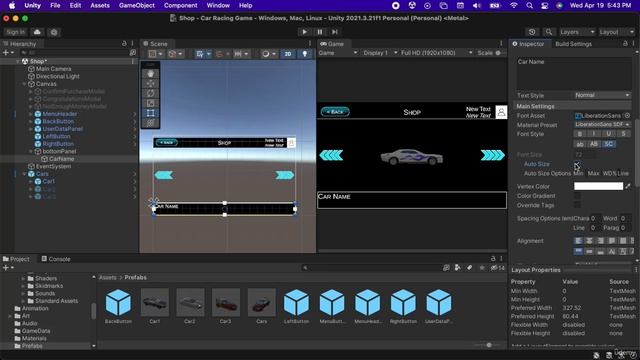Click the Vertex Color swatch
The height and width of the screenshot is (360, 640).
point(598,186)
